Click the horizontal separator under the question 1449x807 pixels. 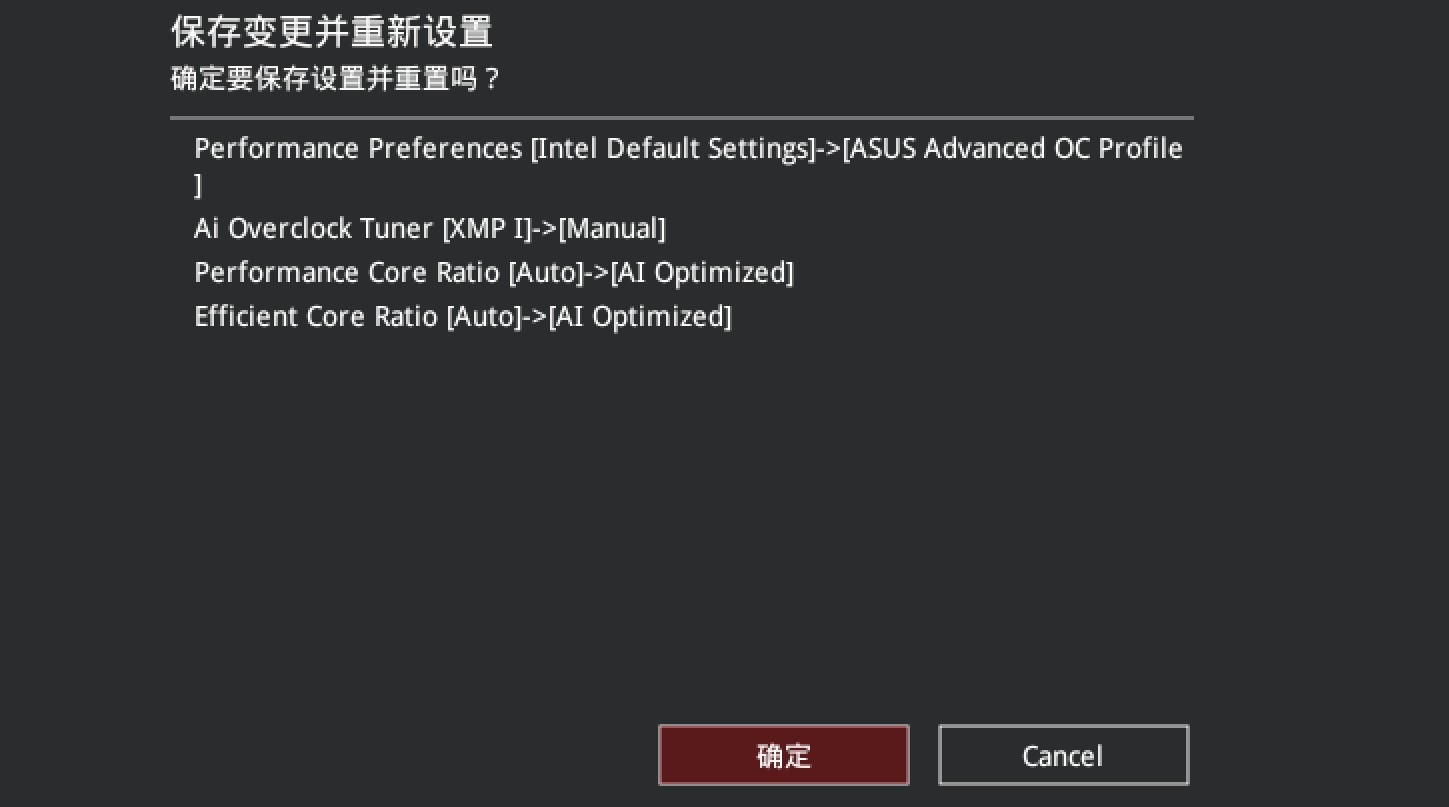click(x=681, y=118)
